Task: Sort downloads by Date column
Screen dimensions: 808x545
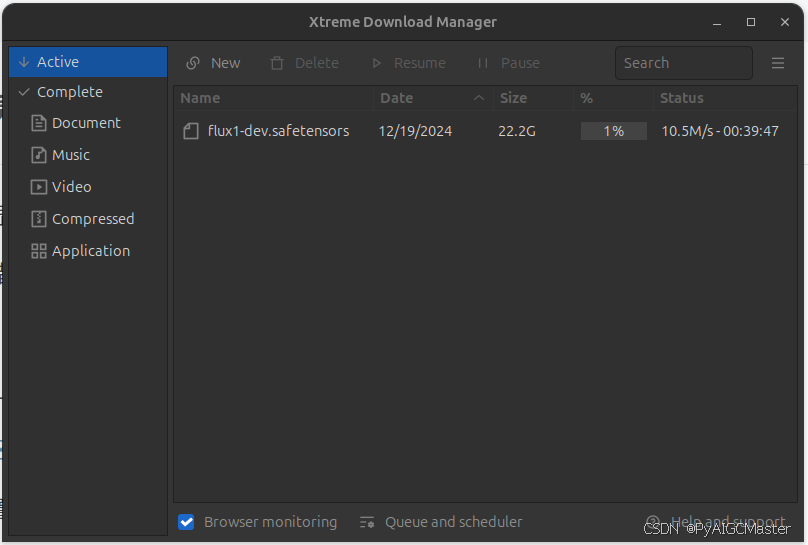Action: (433, 98)
